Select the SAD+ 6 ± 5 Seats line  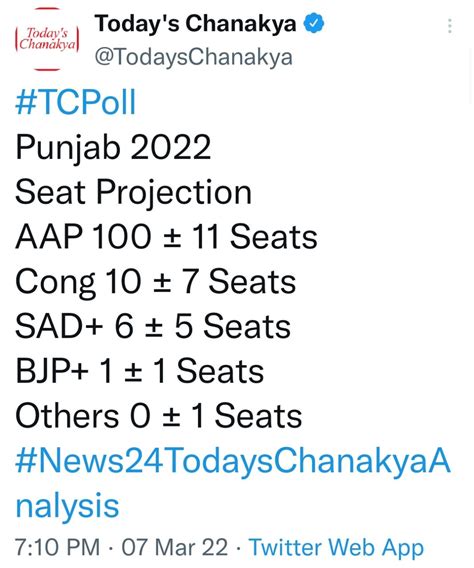[153, 326]
